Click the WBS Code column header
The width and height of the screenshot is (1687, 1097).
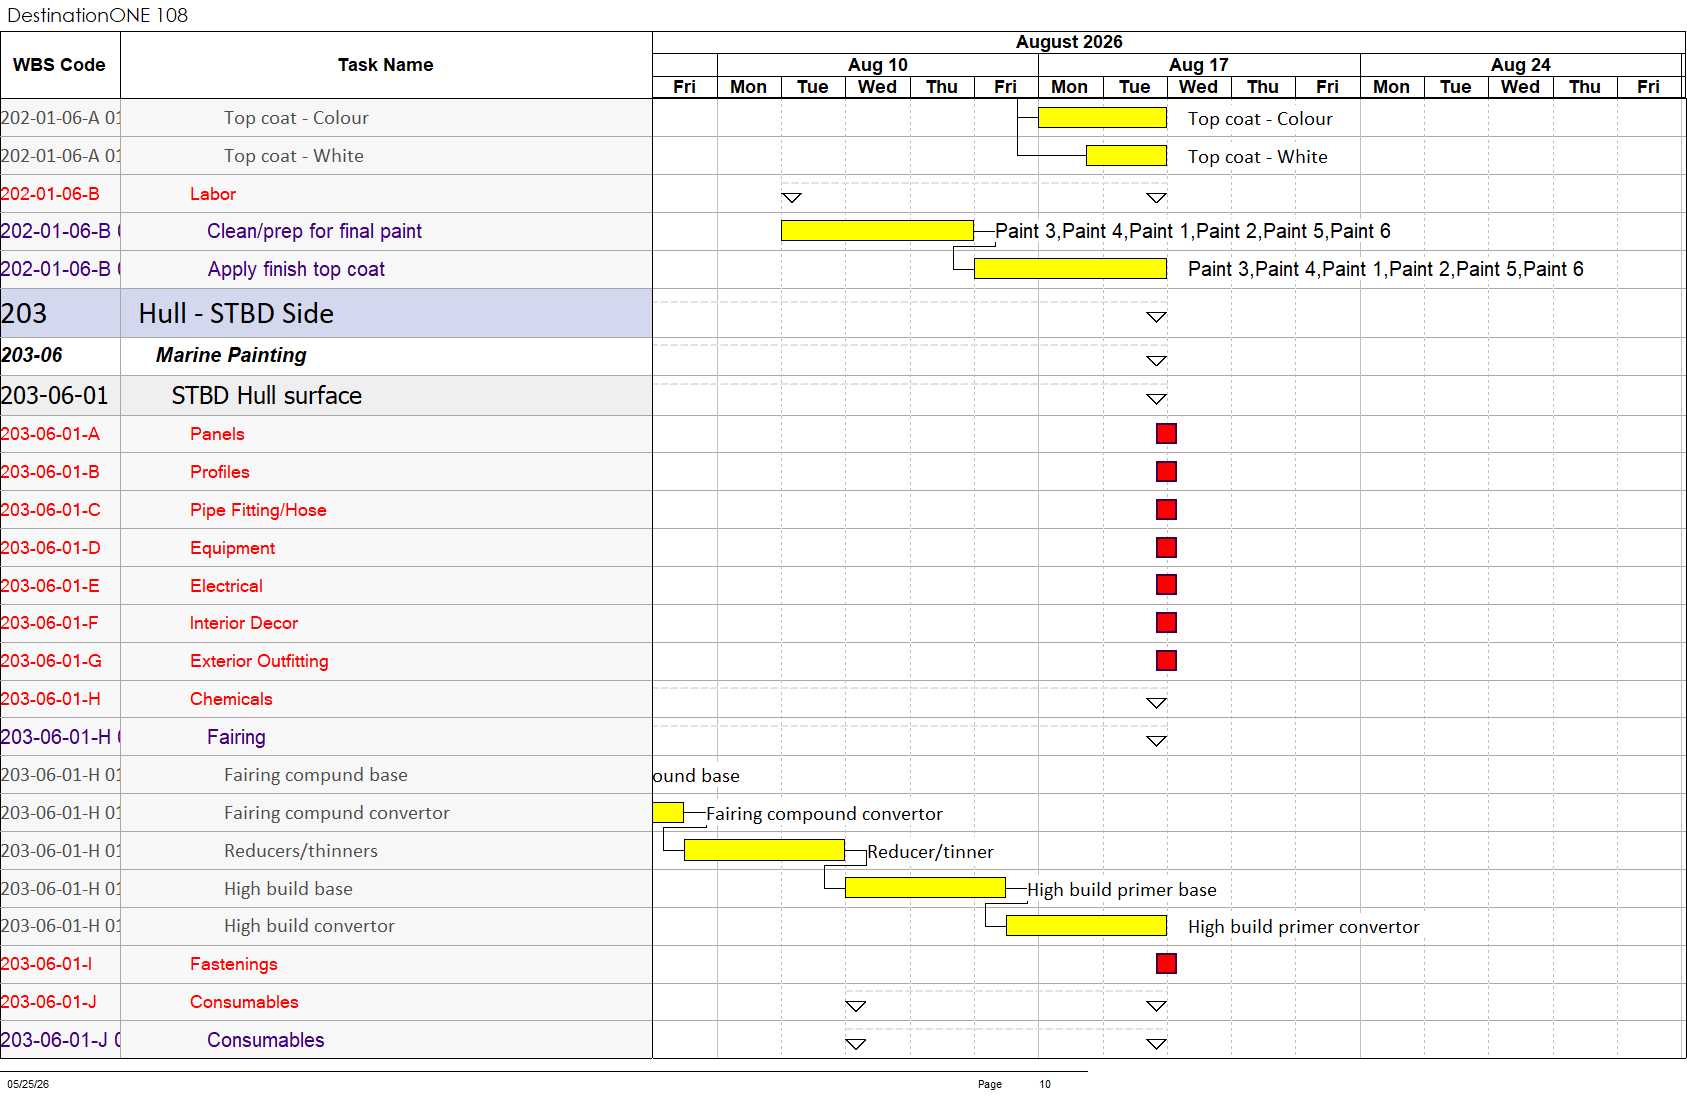coord(60,65)
